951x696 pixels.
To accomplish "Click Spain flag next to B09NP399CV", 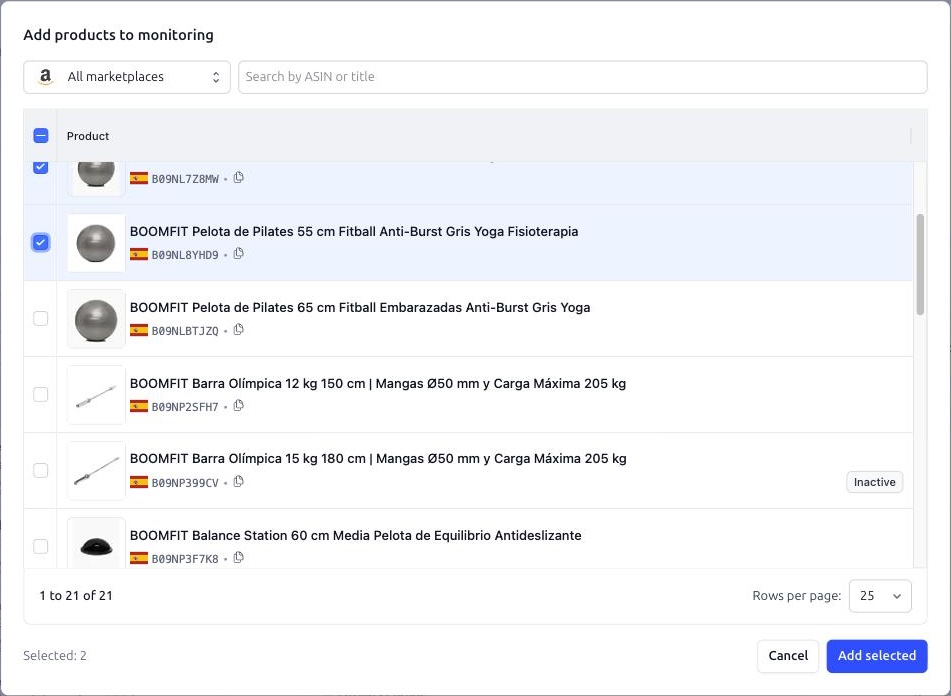I will (139, 483).
